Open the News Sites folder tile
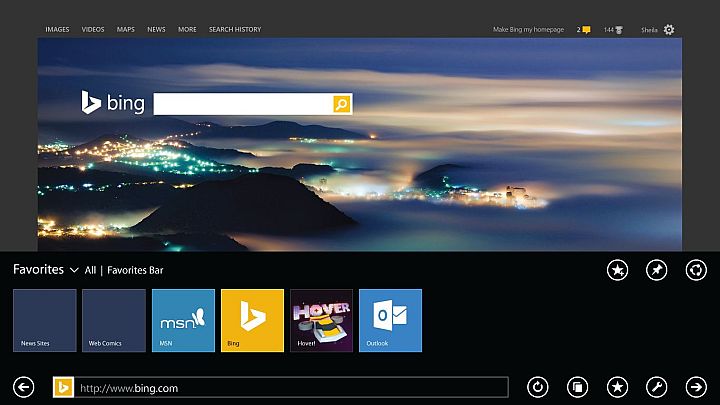The image size is (720, 405). click(x=45, y=321)
